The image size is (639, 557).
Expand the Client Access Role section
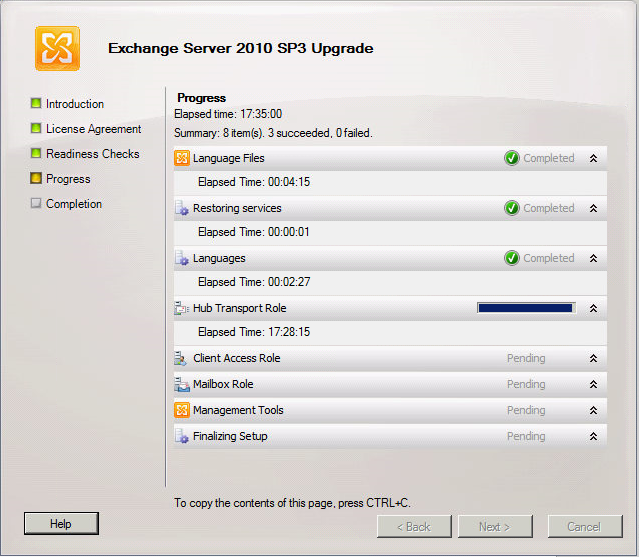click(593, 359)
